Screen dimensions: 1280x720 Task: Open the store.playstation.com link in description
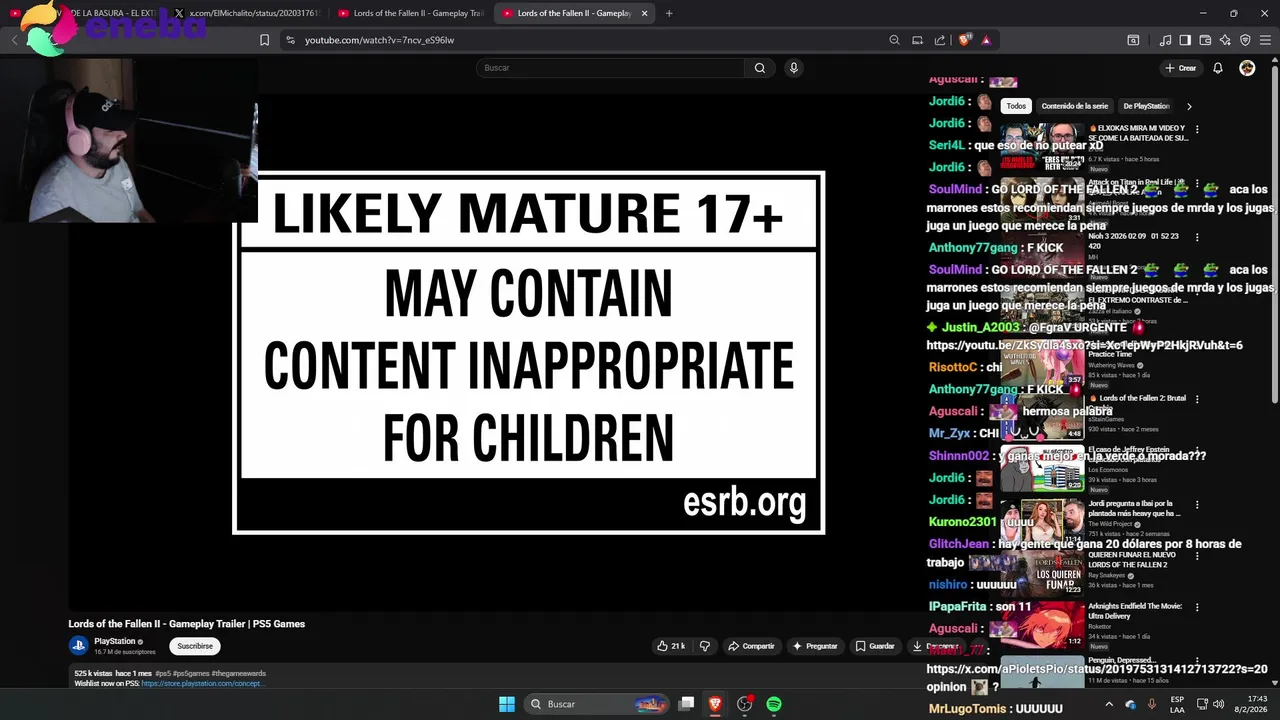click(x=201, y=683)
